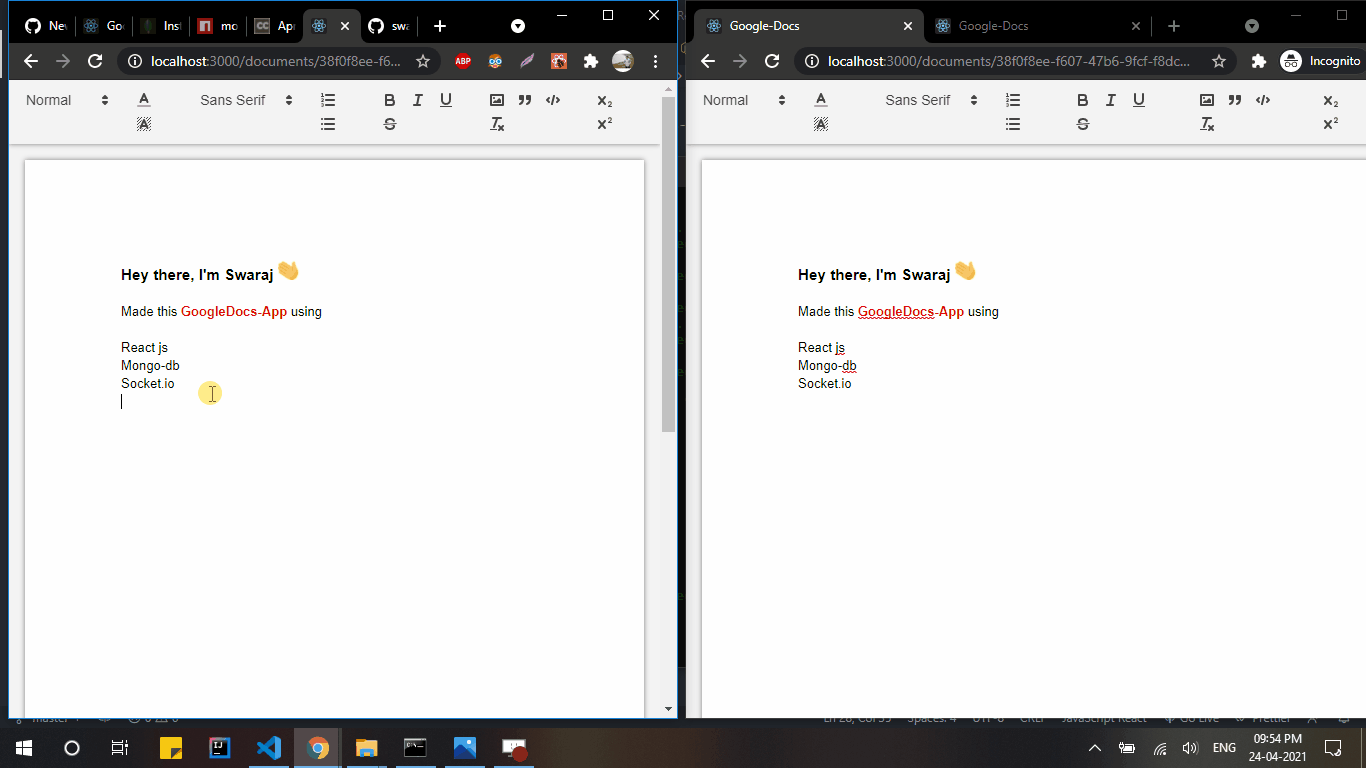Toggle italic in right Incognito window
1366x768 pixels.
pyautogui.click(x=1111, y=100)
